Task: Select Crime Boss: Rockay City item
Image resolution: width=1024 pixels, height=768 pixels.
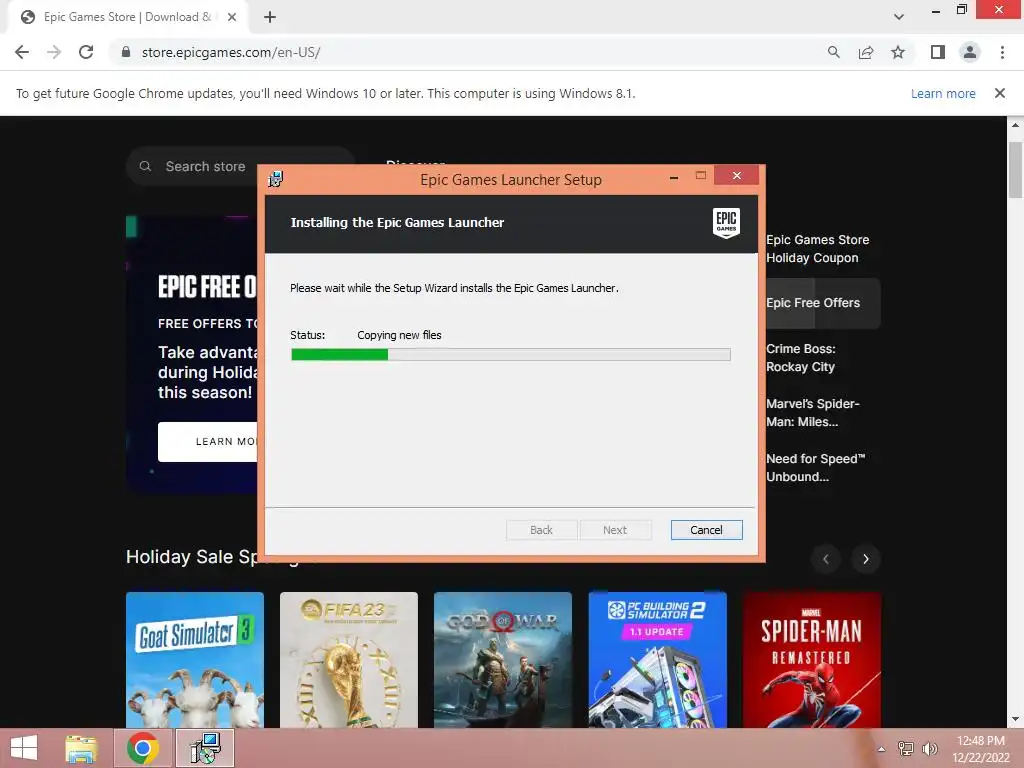Action: [x=801, y=358]
